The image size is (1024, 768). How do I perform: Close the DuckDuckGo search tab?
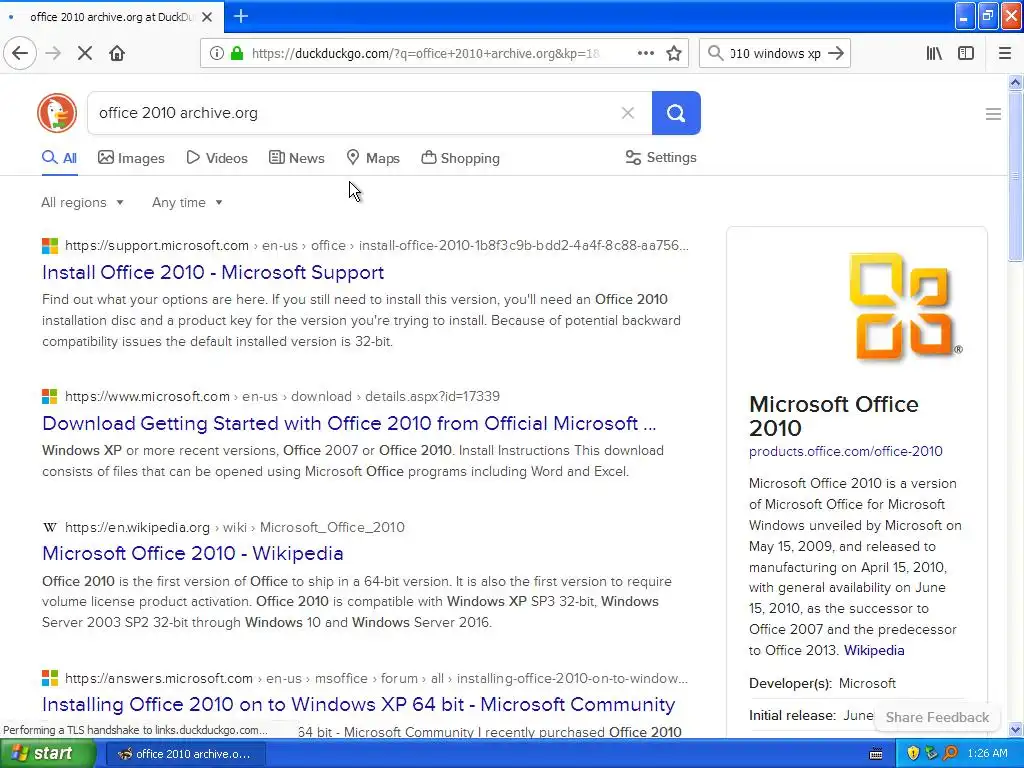[x=207, y=17]
